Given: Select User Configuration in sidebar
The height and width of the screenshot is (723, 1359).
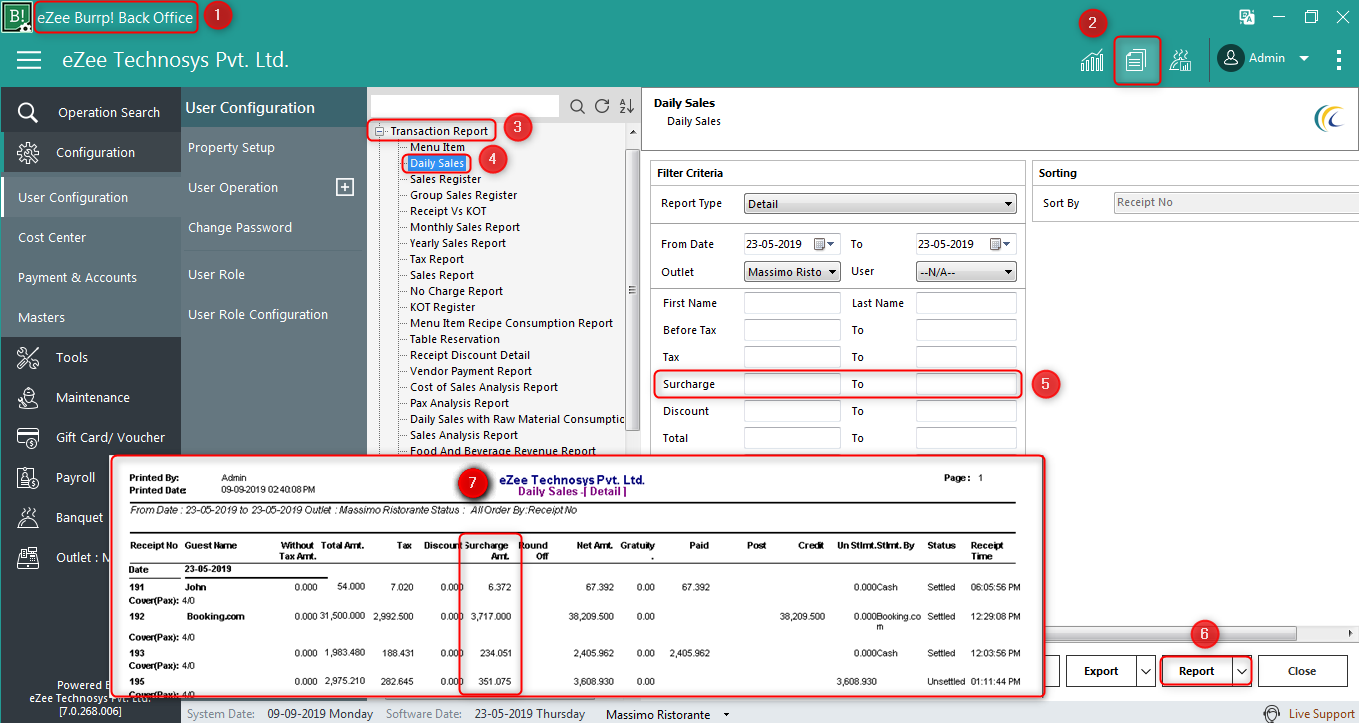Looking at the screenshot, I should tap(90, 197).
